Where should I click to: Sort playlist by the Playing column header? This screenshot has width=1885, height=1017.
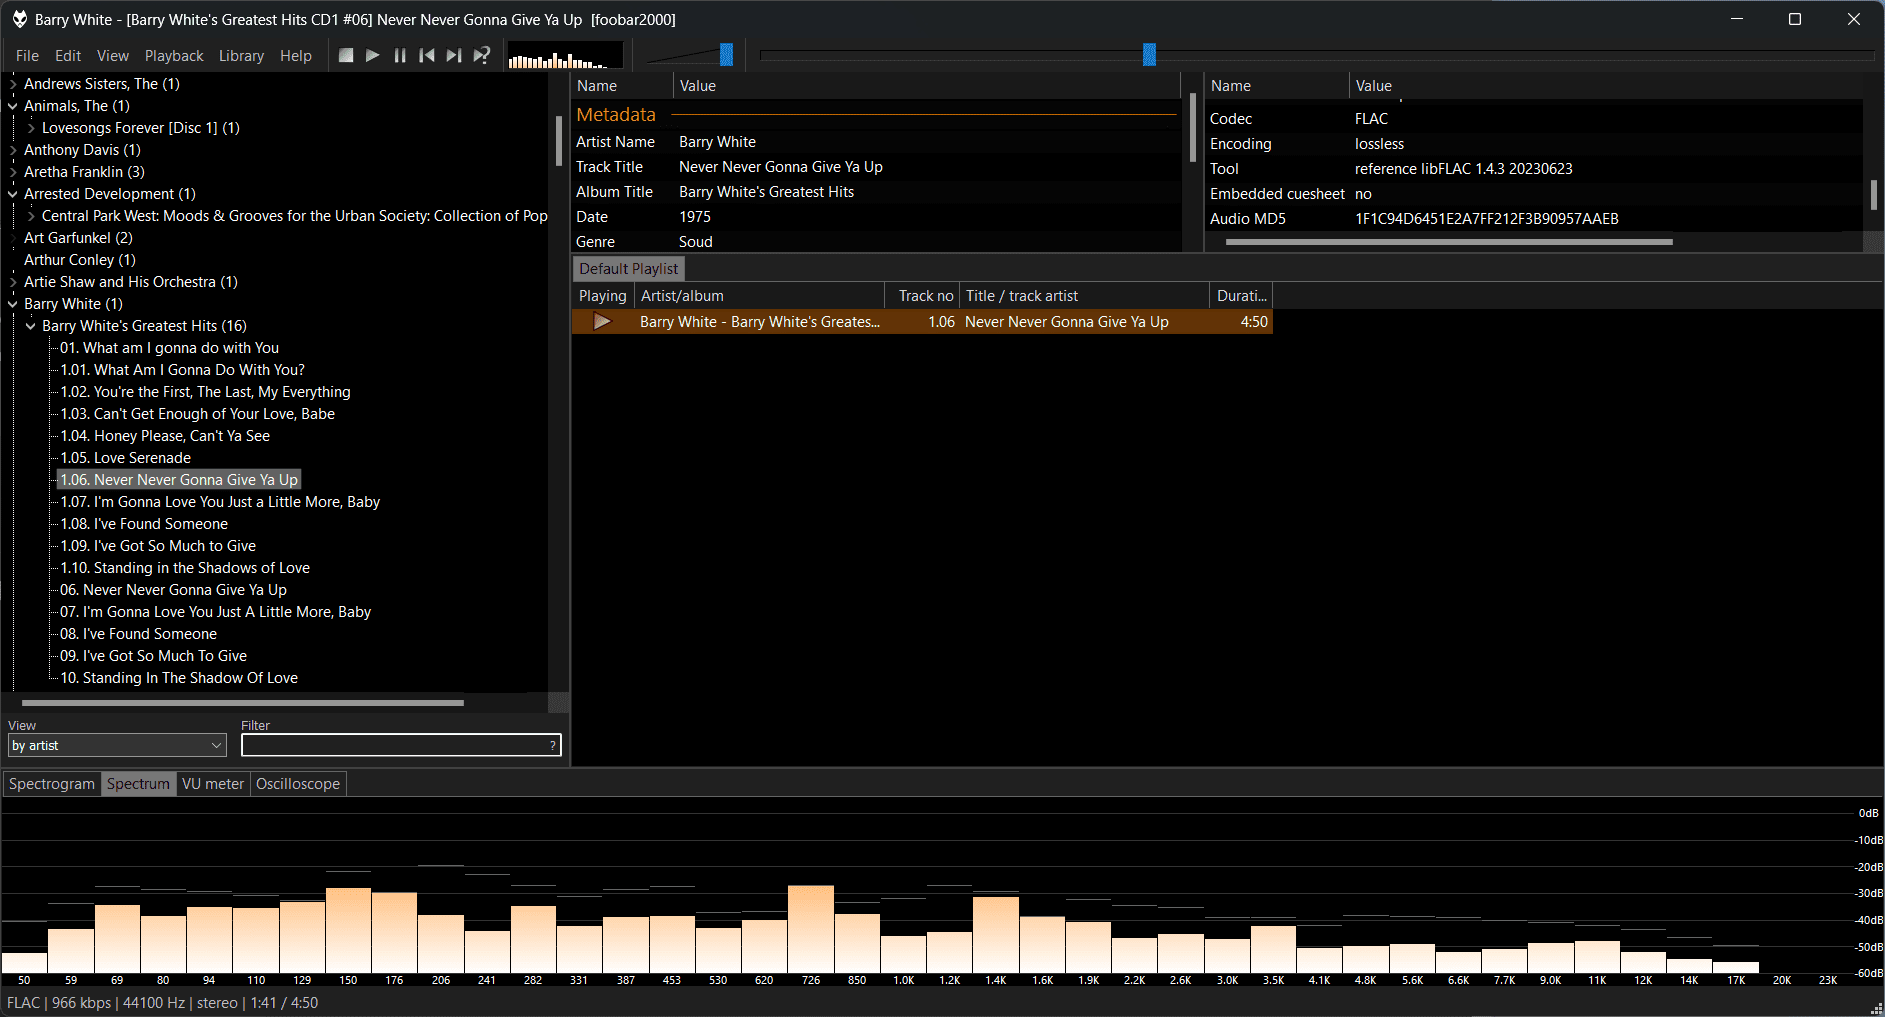coord(603,296)
